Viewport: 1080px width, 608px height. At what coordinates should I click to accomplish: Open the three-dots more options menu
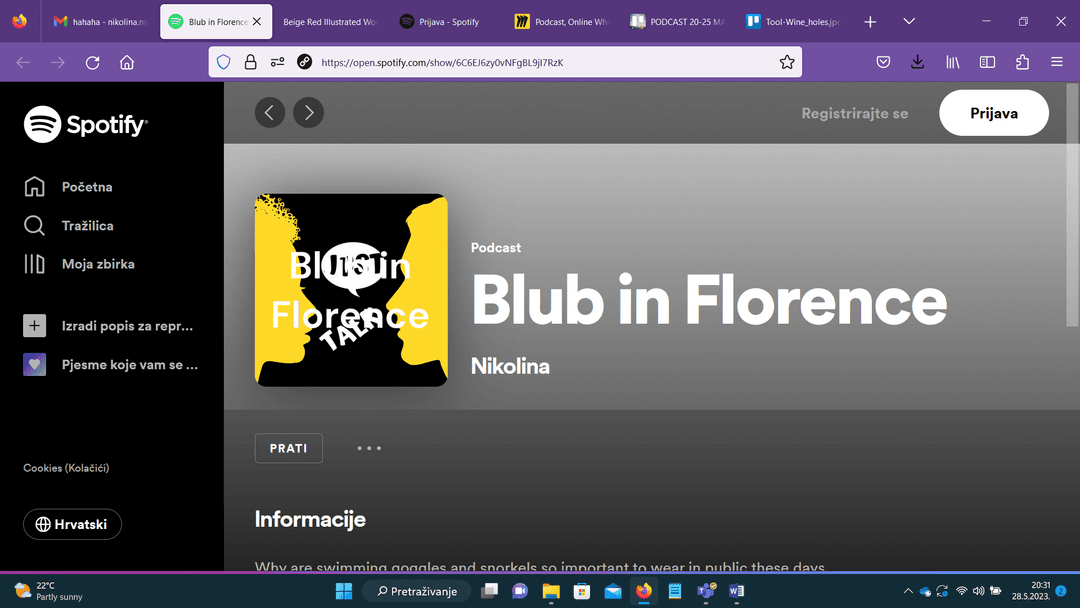click(x=369, y=448)
